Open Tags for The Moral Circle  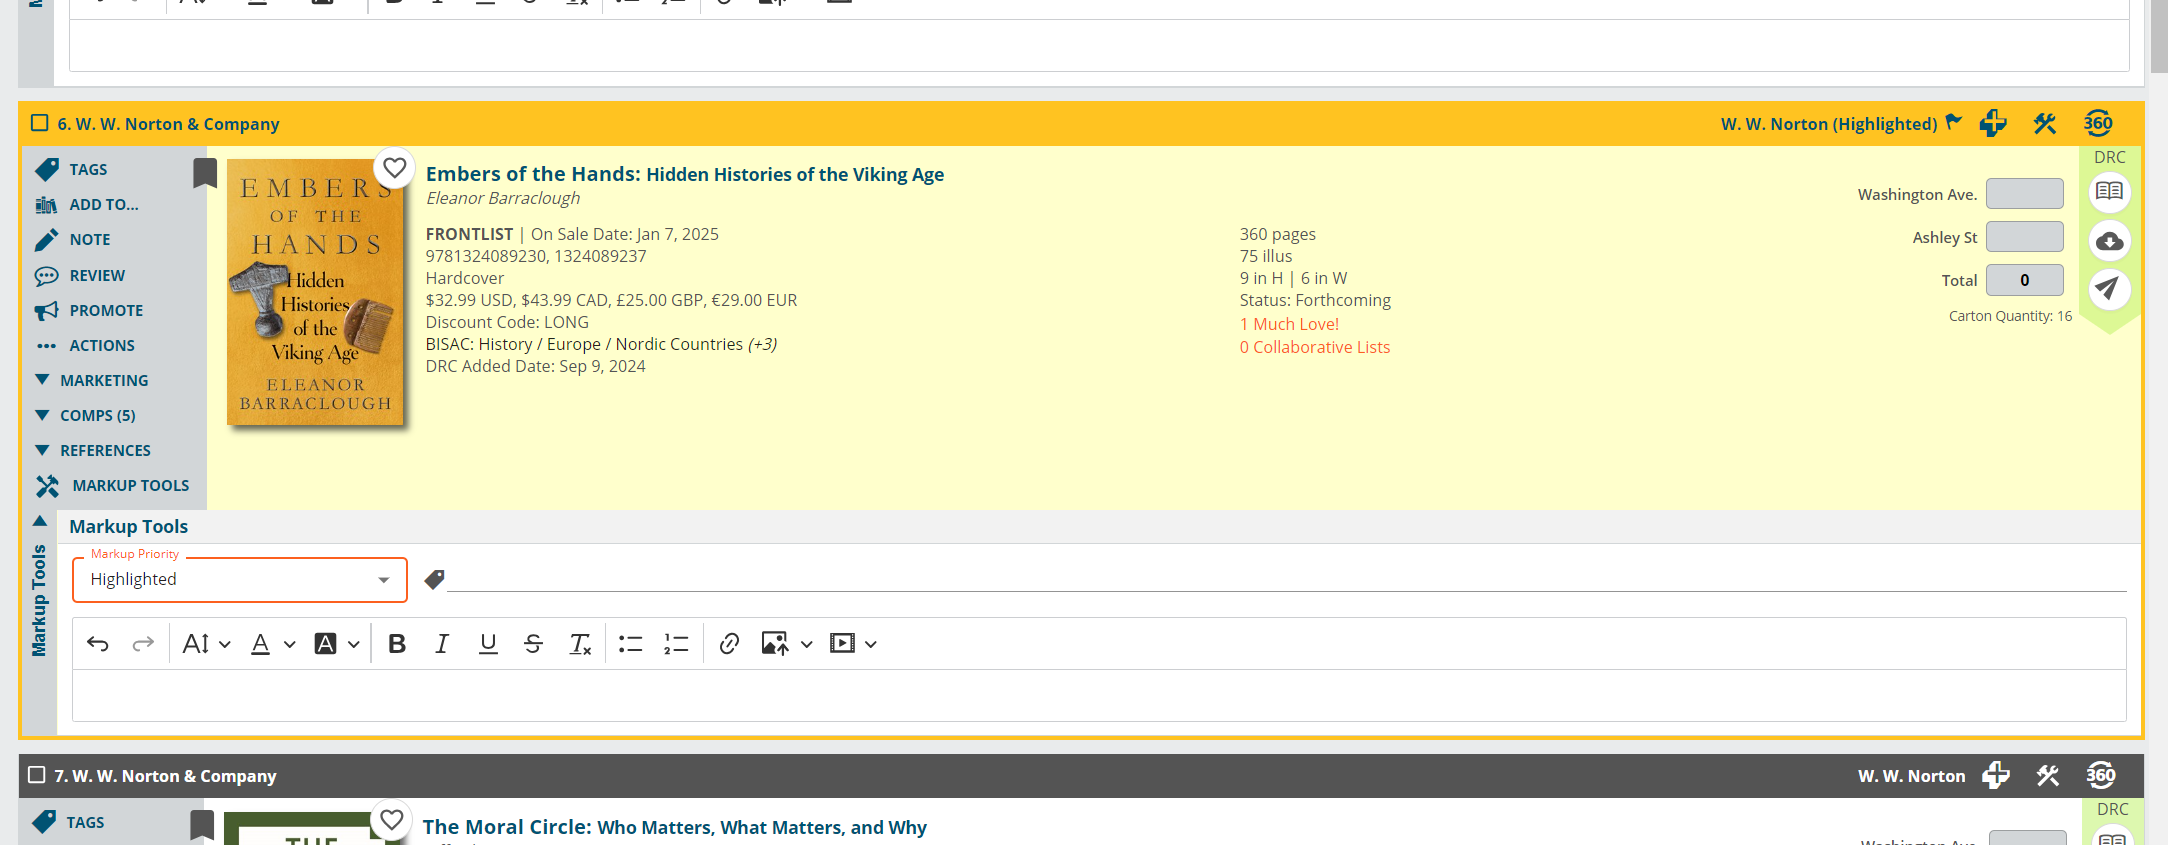click(x=69, y=822)
